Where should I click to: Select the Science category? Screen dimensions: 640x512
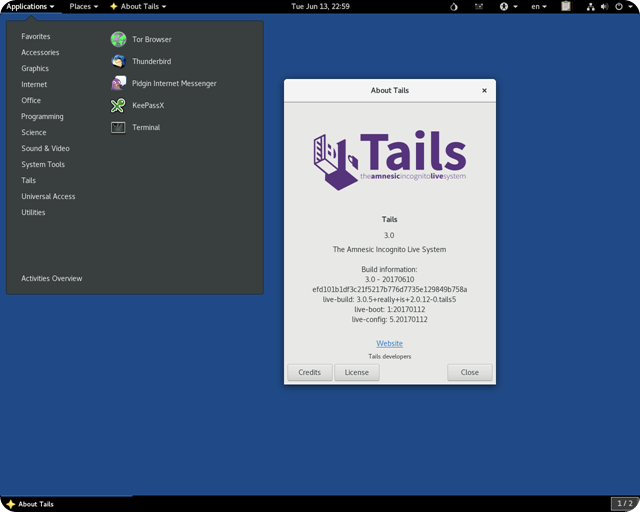pos(34,132)
